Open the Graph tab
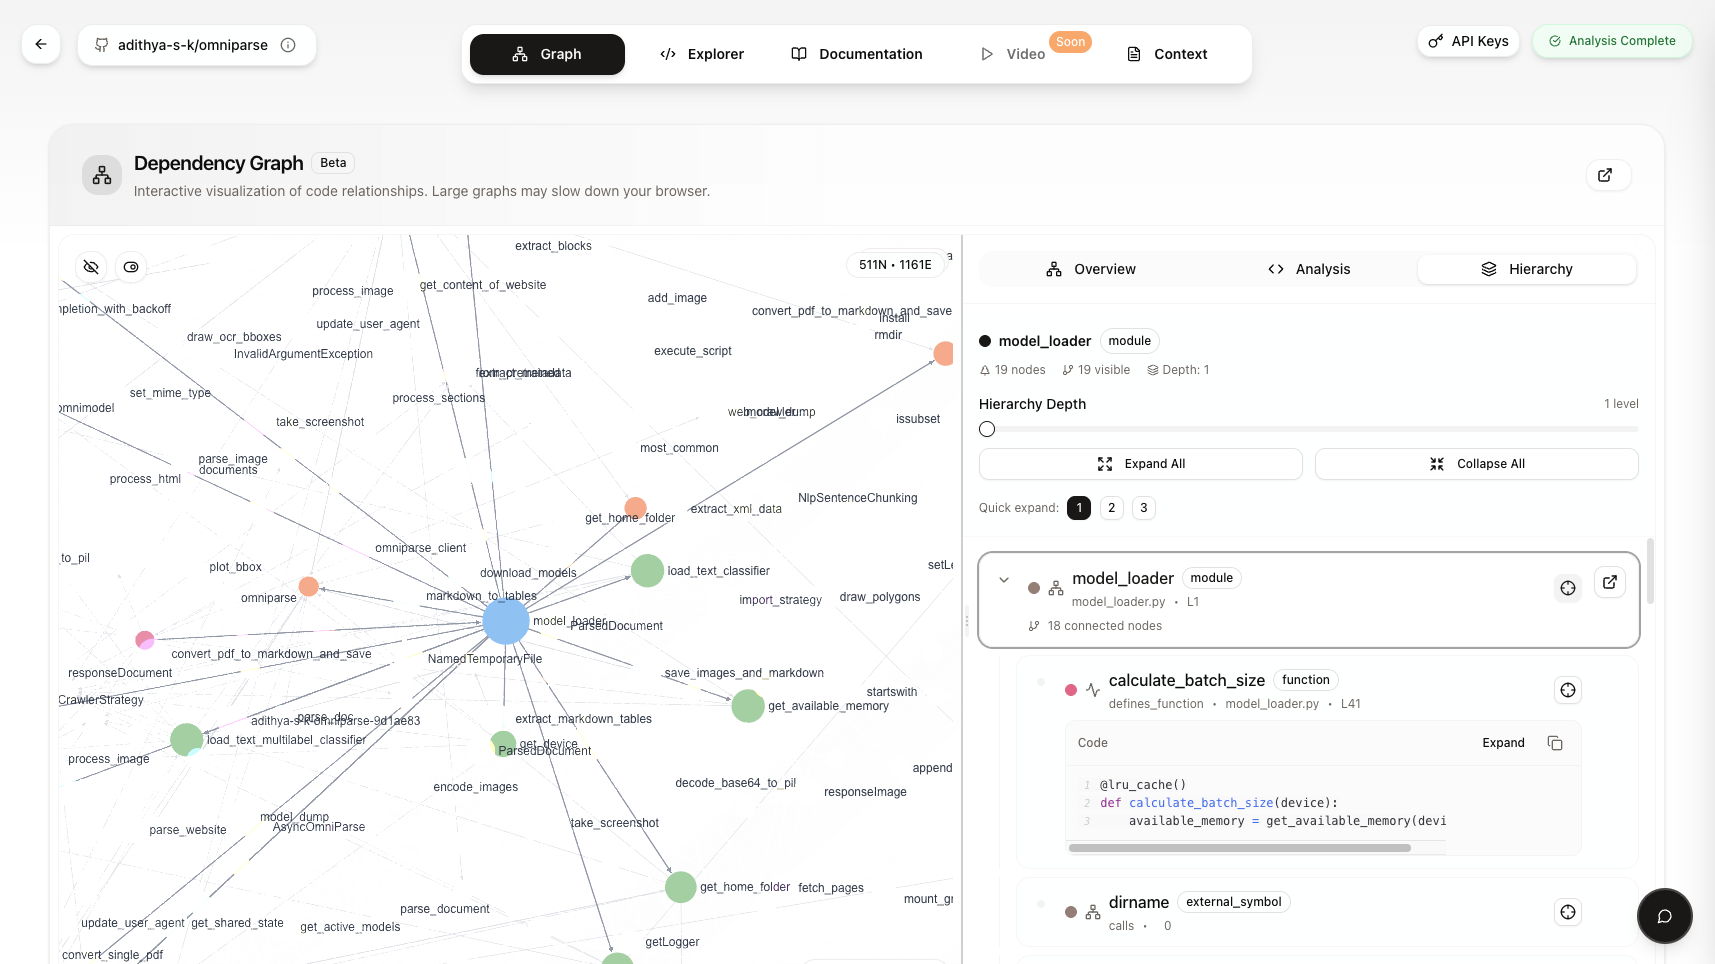The width and height of the screenshot is (1715, 964). pos(547,54)
